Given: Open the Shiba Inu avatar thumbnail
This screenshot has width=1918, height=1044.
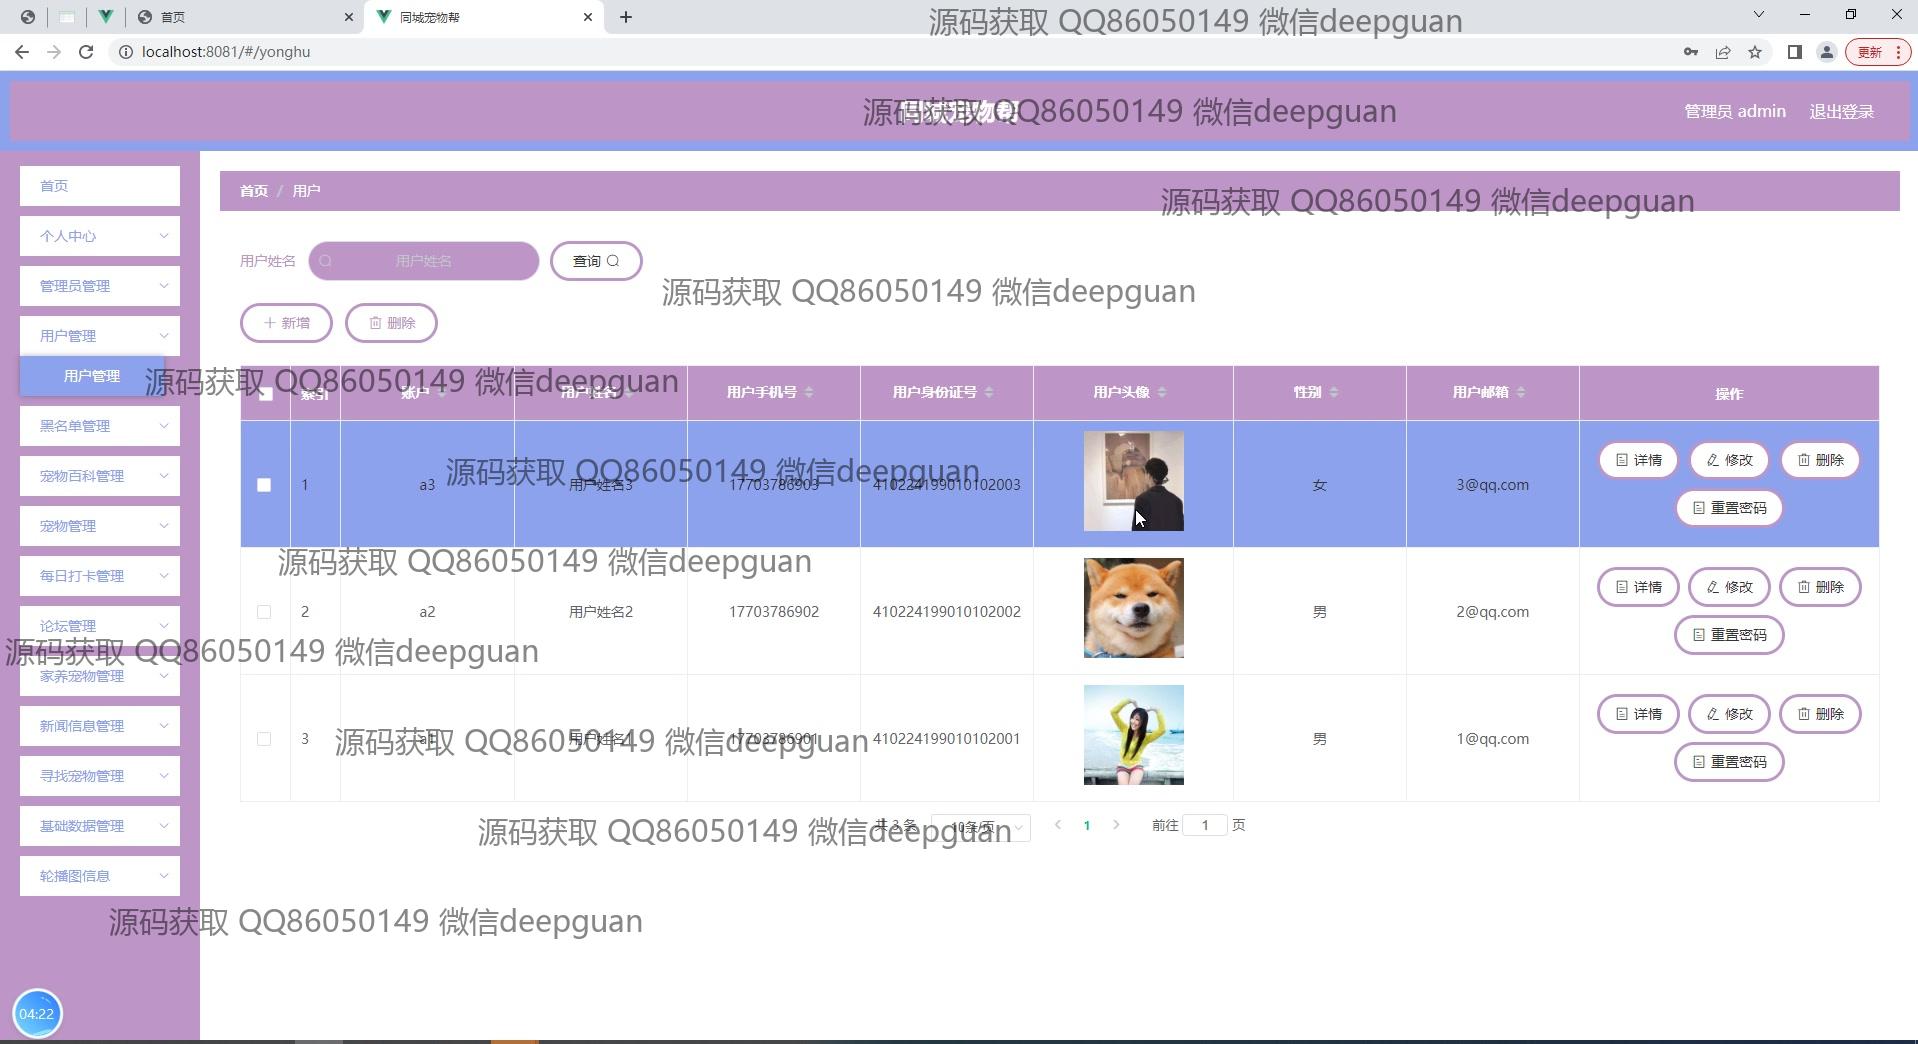Looking at the screenshot, I should coord(1134,608).
